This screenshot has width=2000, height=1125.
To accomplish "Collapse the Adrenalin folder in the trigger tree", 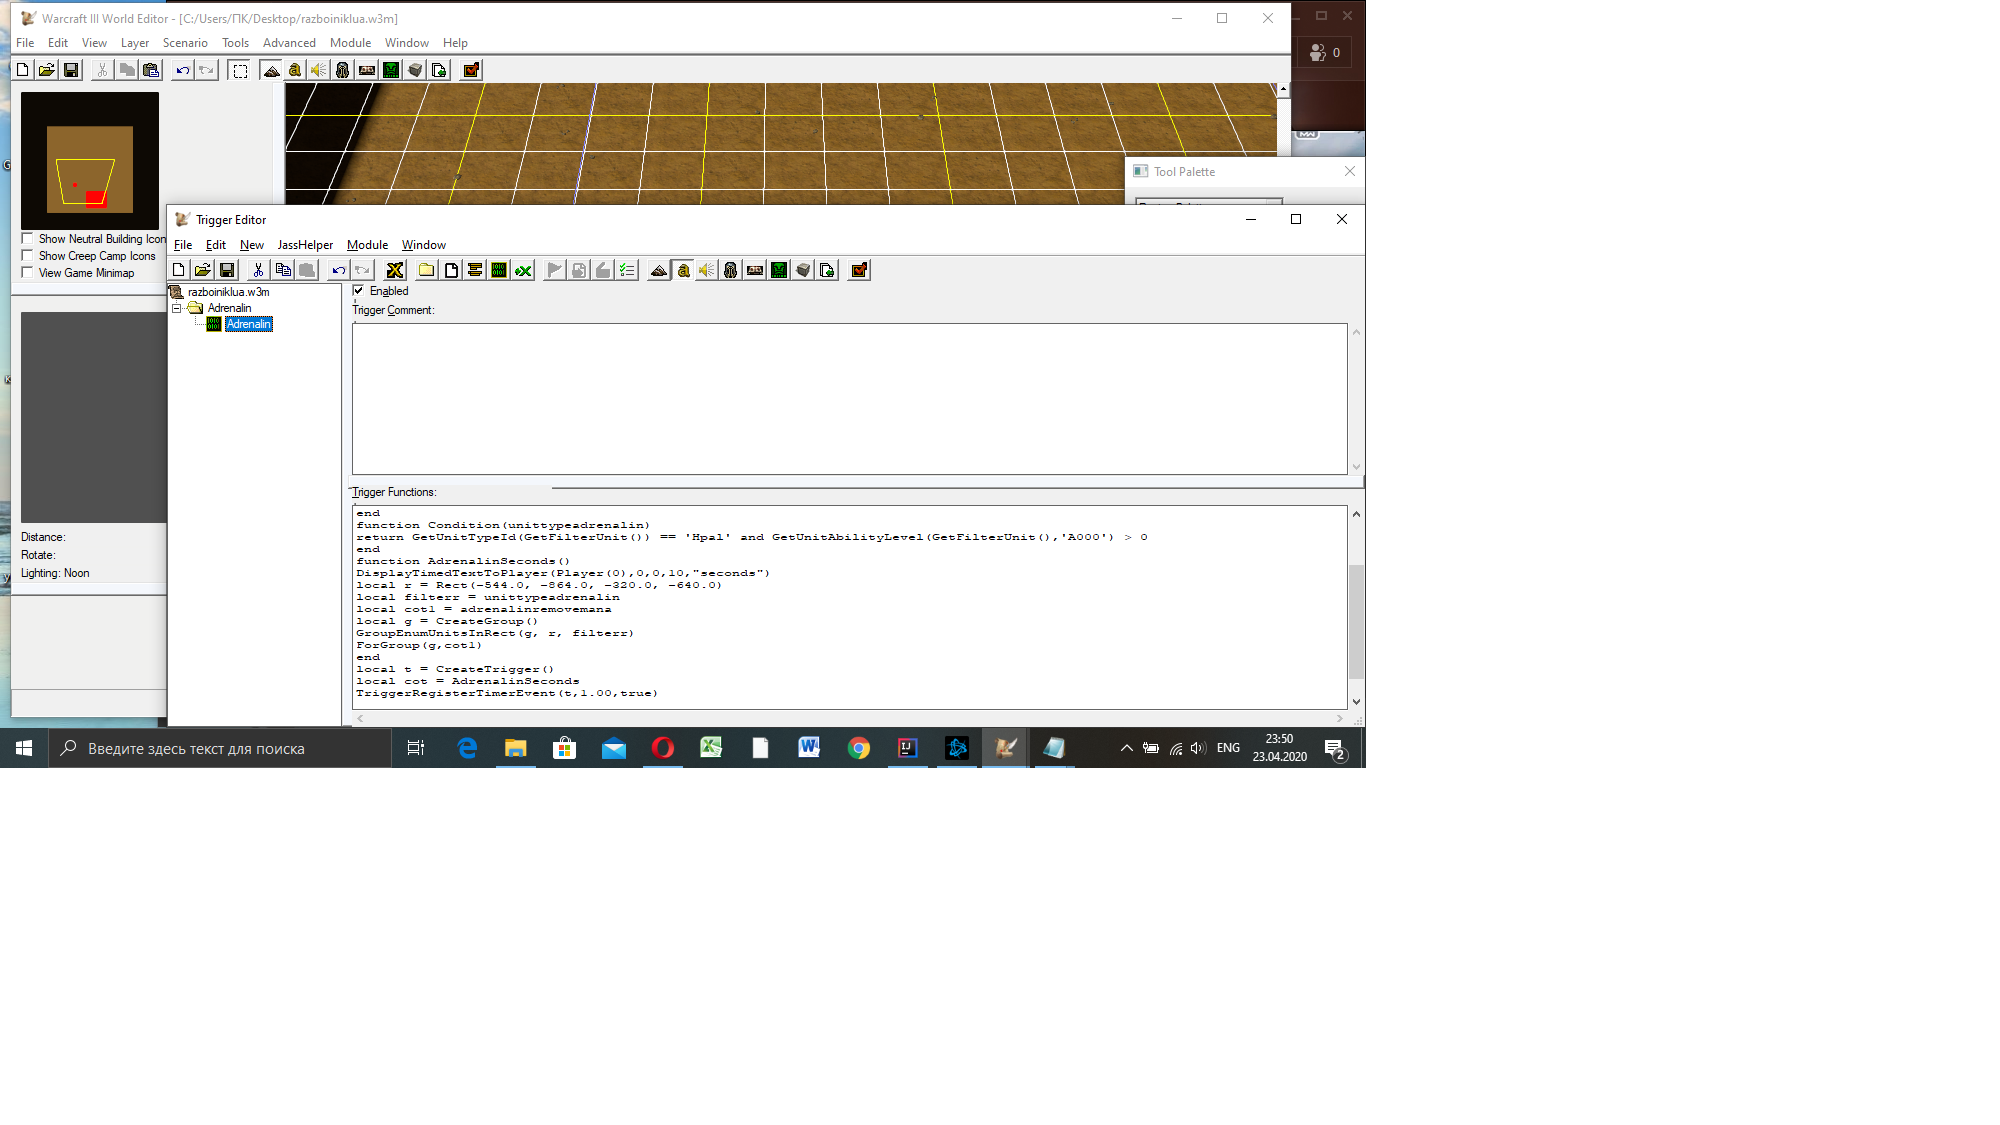I will (177, 308).
